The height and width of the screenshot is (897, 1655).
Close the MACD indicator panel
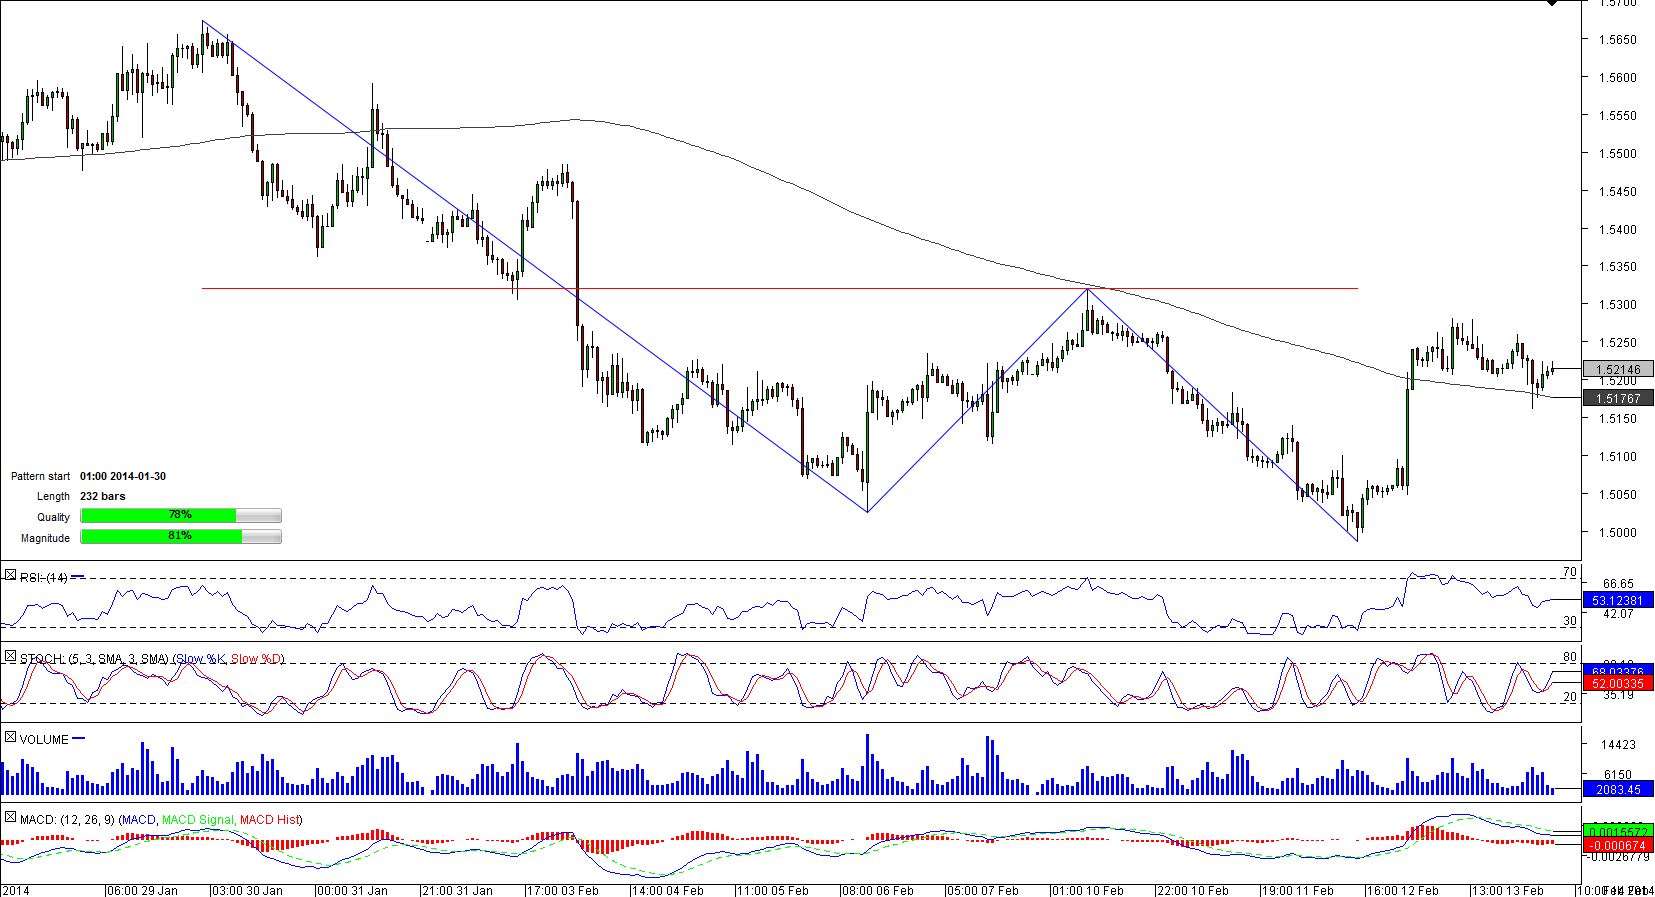click(10, 818)
